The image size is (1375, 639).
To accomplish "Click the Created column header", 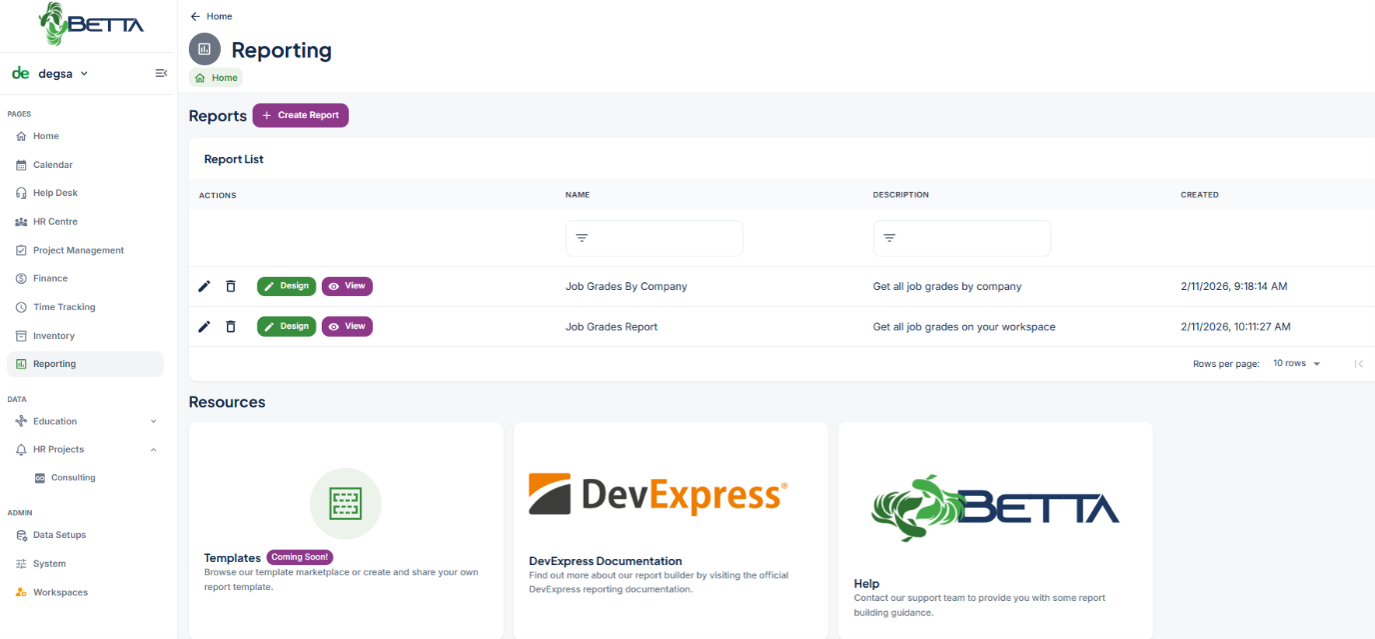I will pos(1200,195).
